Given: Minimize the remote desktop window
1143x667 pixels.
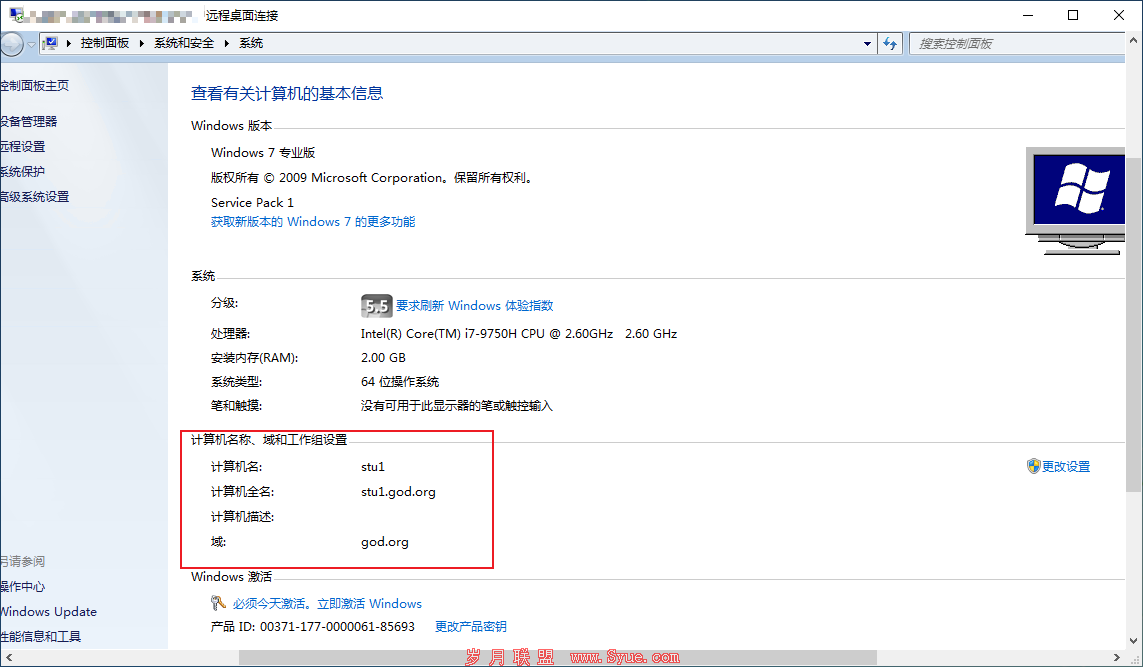Looking at the screenshot, I should (1028, 15).
